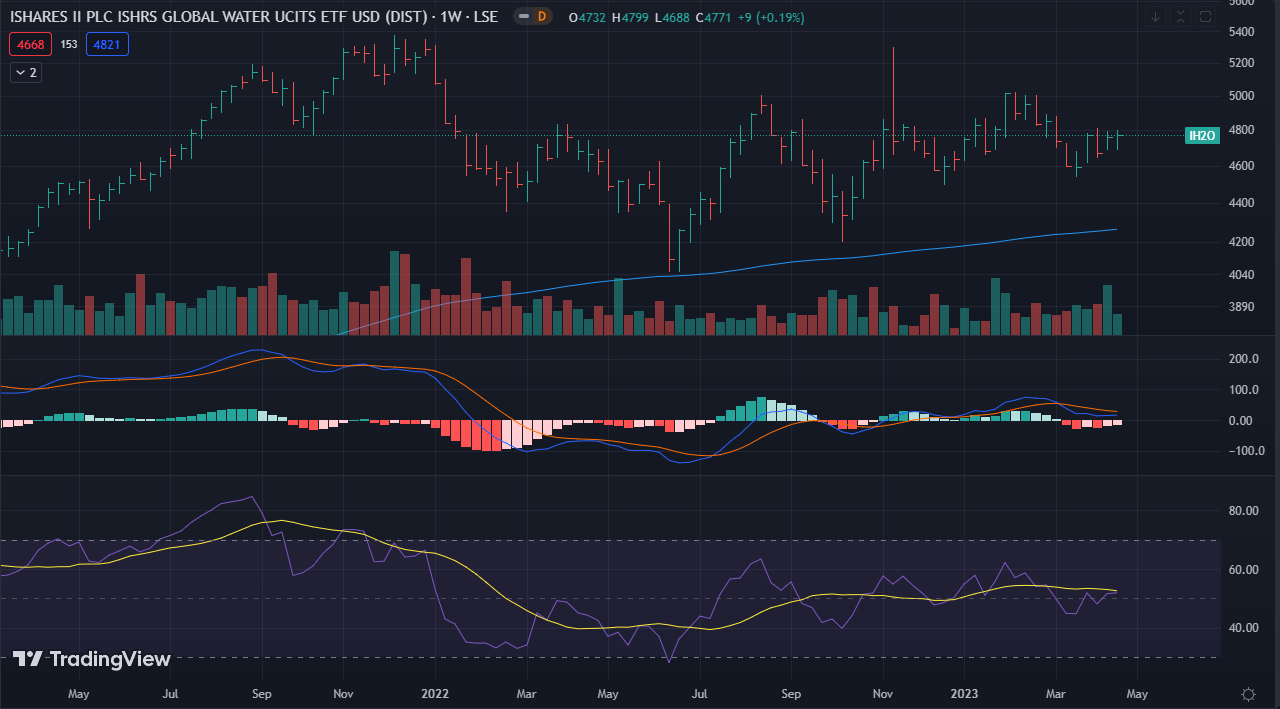Click the 200.0 MACD scale label
The image size is (1280, 709).
pos(1245,359)
